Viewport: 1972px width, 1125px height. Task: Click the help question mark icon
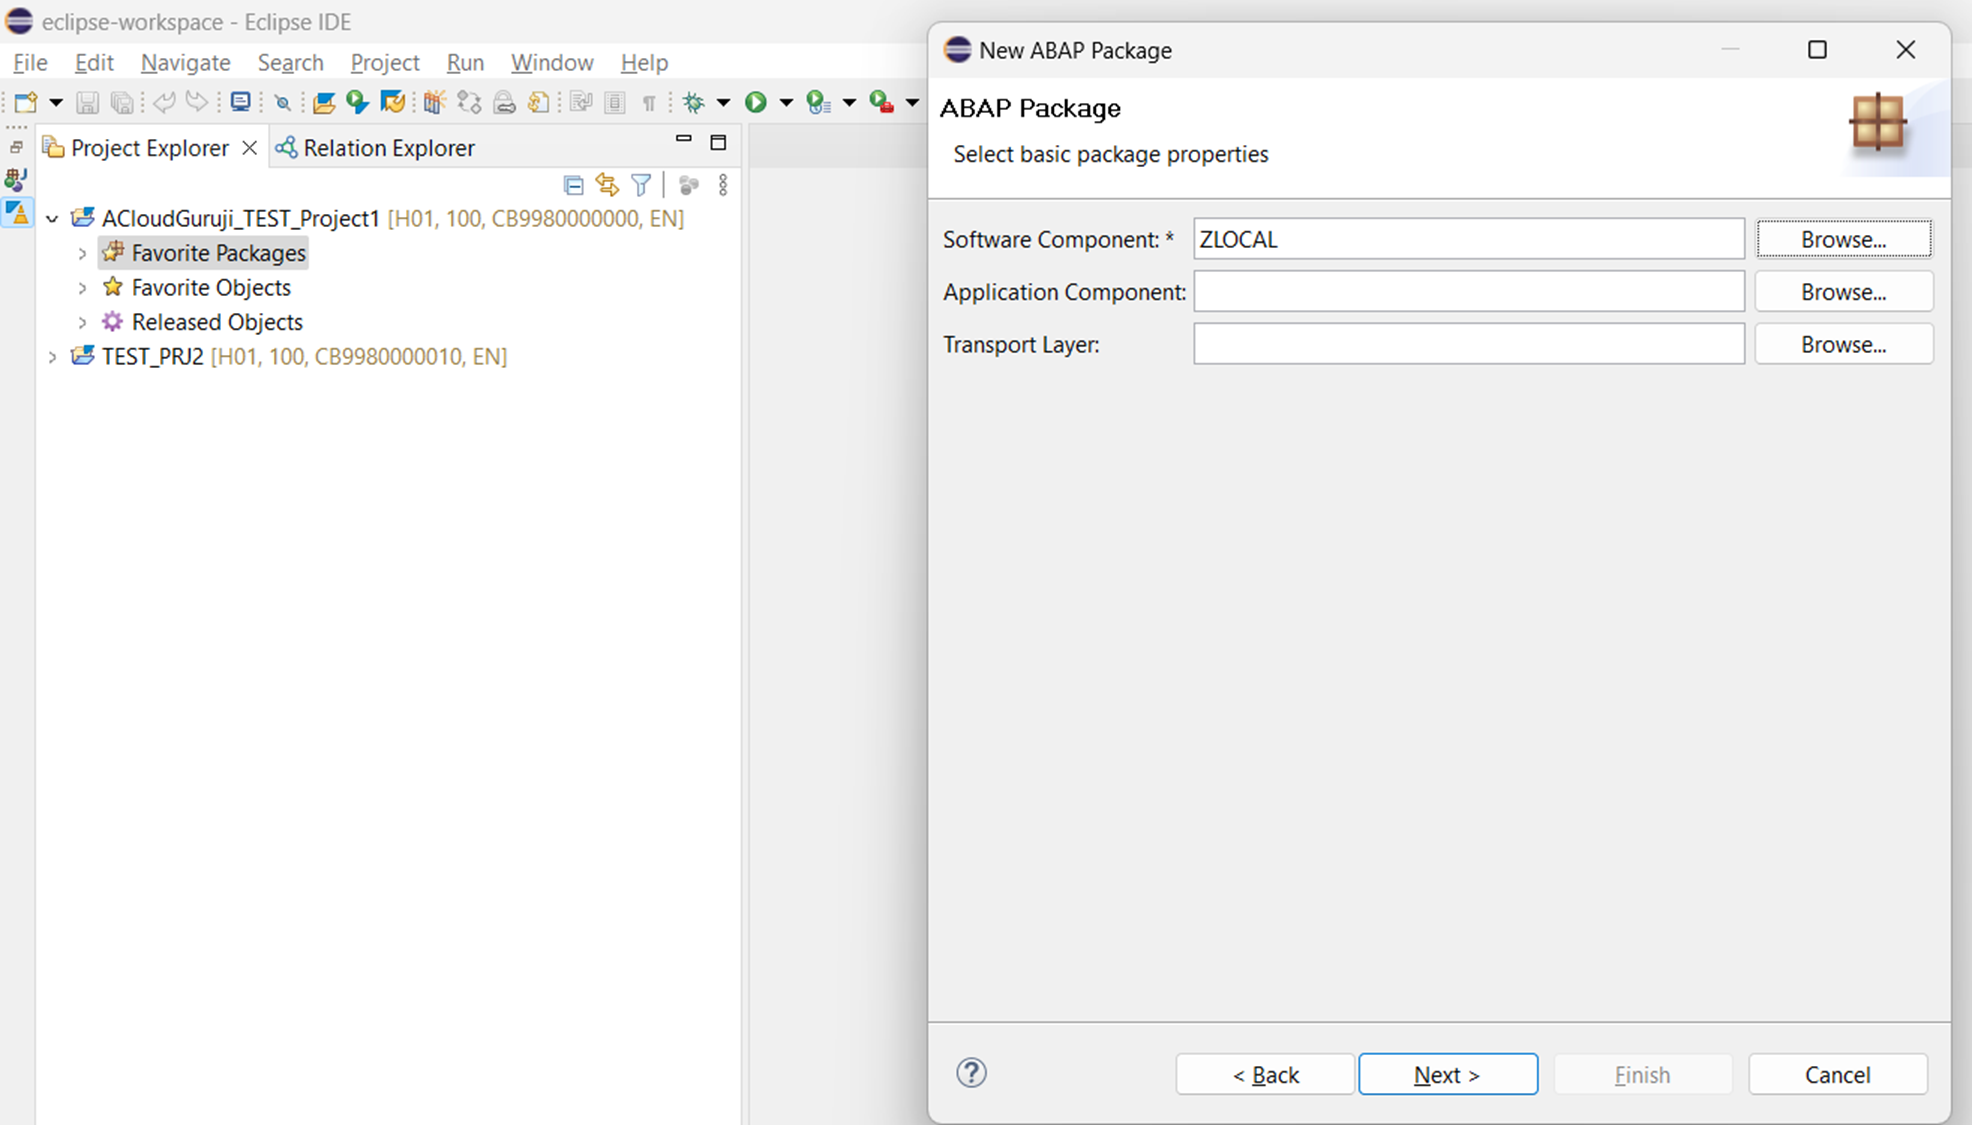point(971,1073)
